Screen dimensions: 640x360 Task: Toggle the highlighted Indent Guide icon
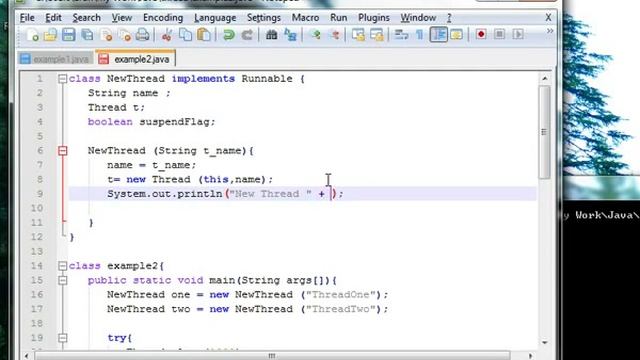click(438, 35)
